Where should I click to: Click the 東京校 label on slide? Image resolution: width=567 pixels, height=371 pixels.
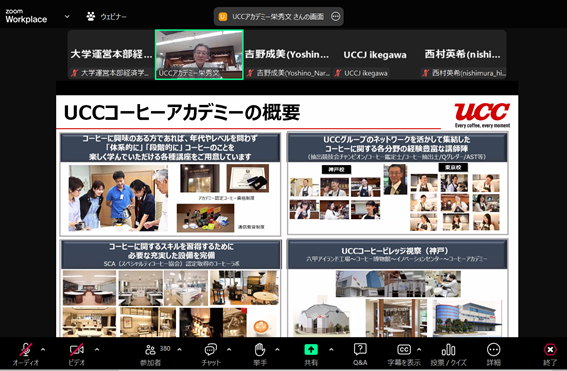[x=453, y=167]
